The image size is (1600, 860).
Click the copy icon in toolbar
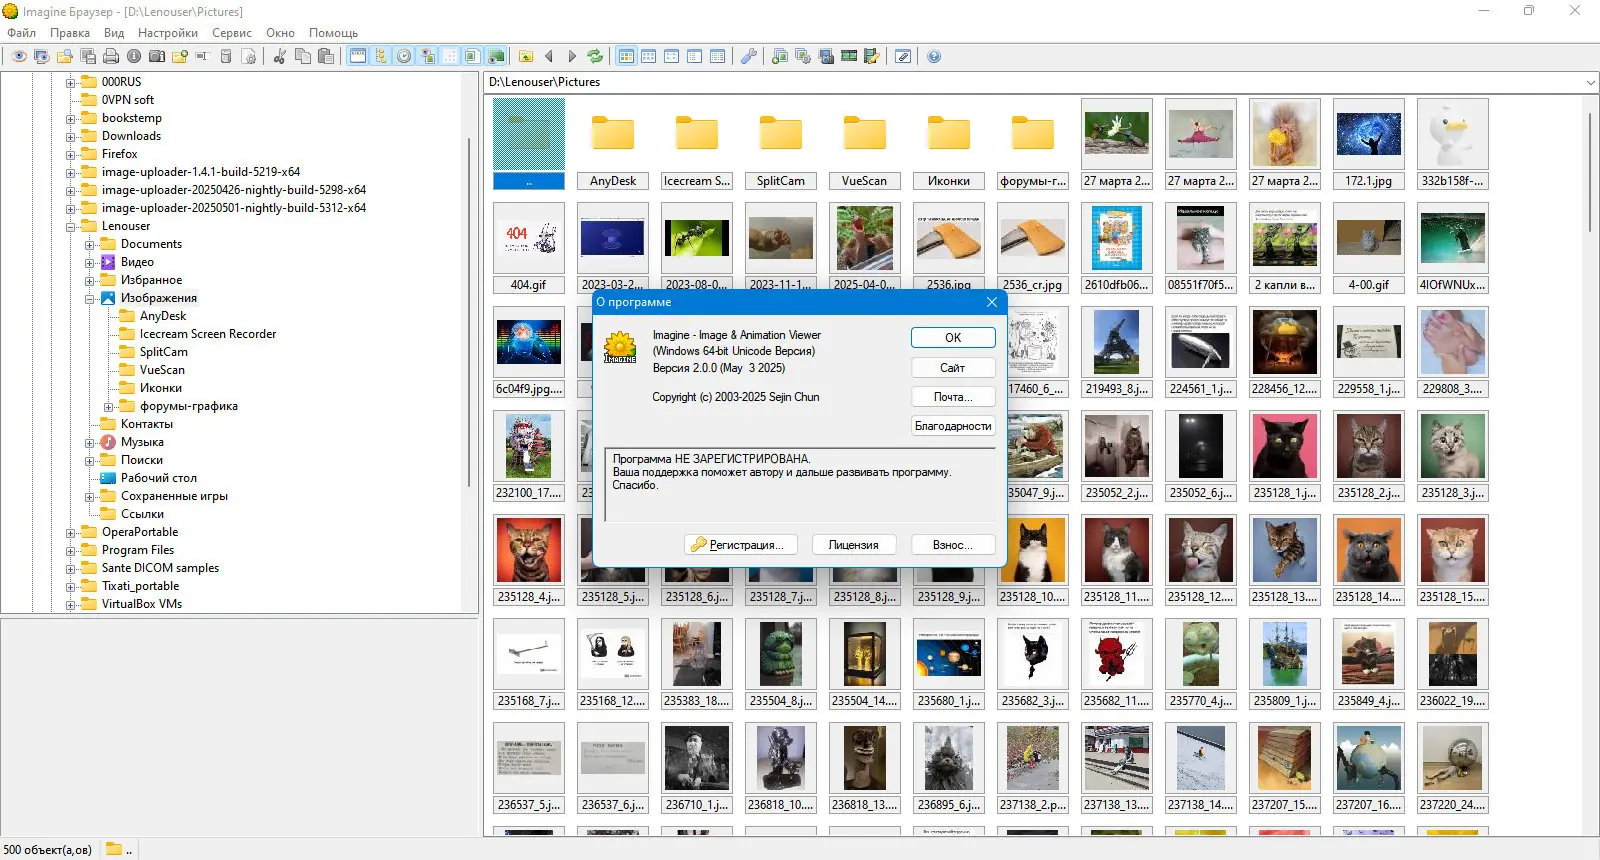(303, 57)
